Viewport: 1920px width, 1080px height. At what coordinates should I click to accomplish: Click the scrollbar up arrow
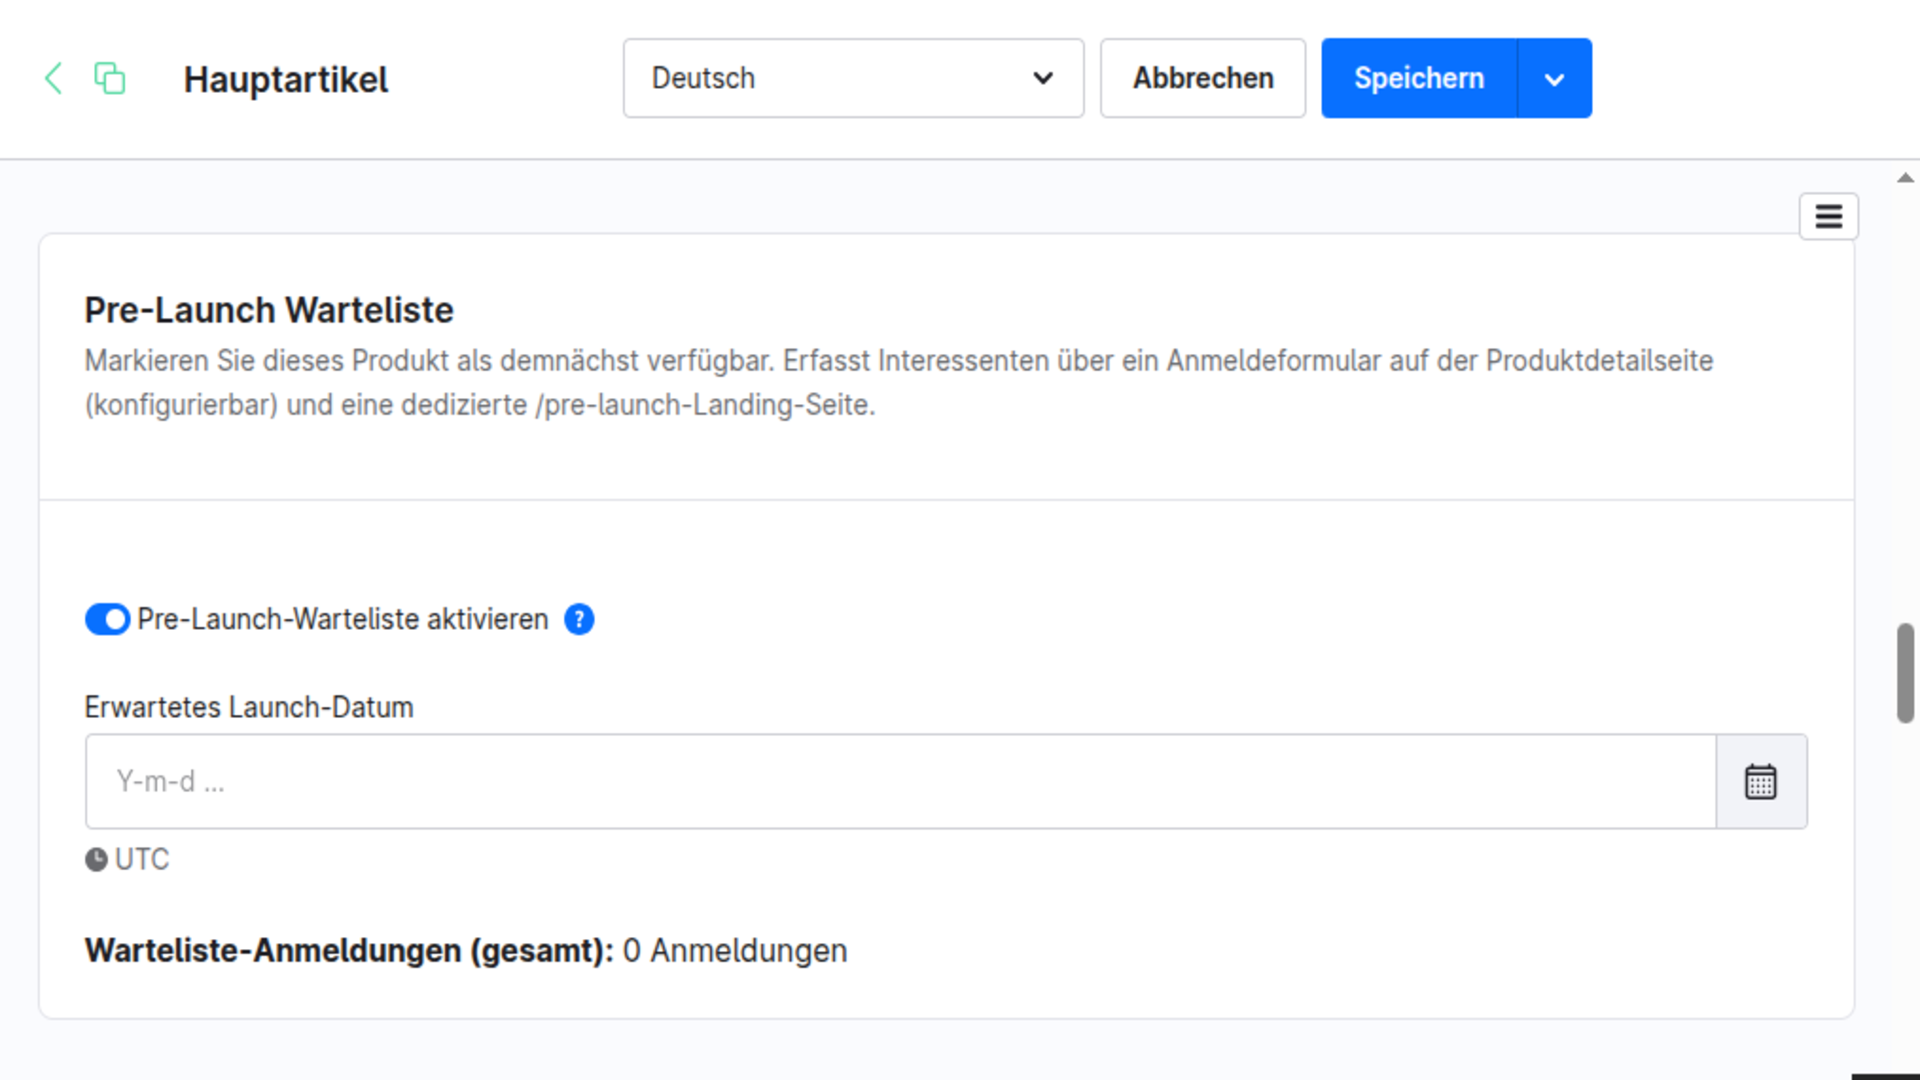[x=1905, y=178]
